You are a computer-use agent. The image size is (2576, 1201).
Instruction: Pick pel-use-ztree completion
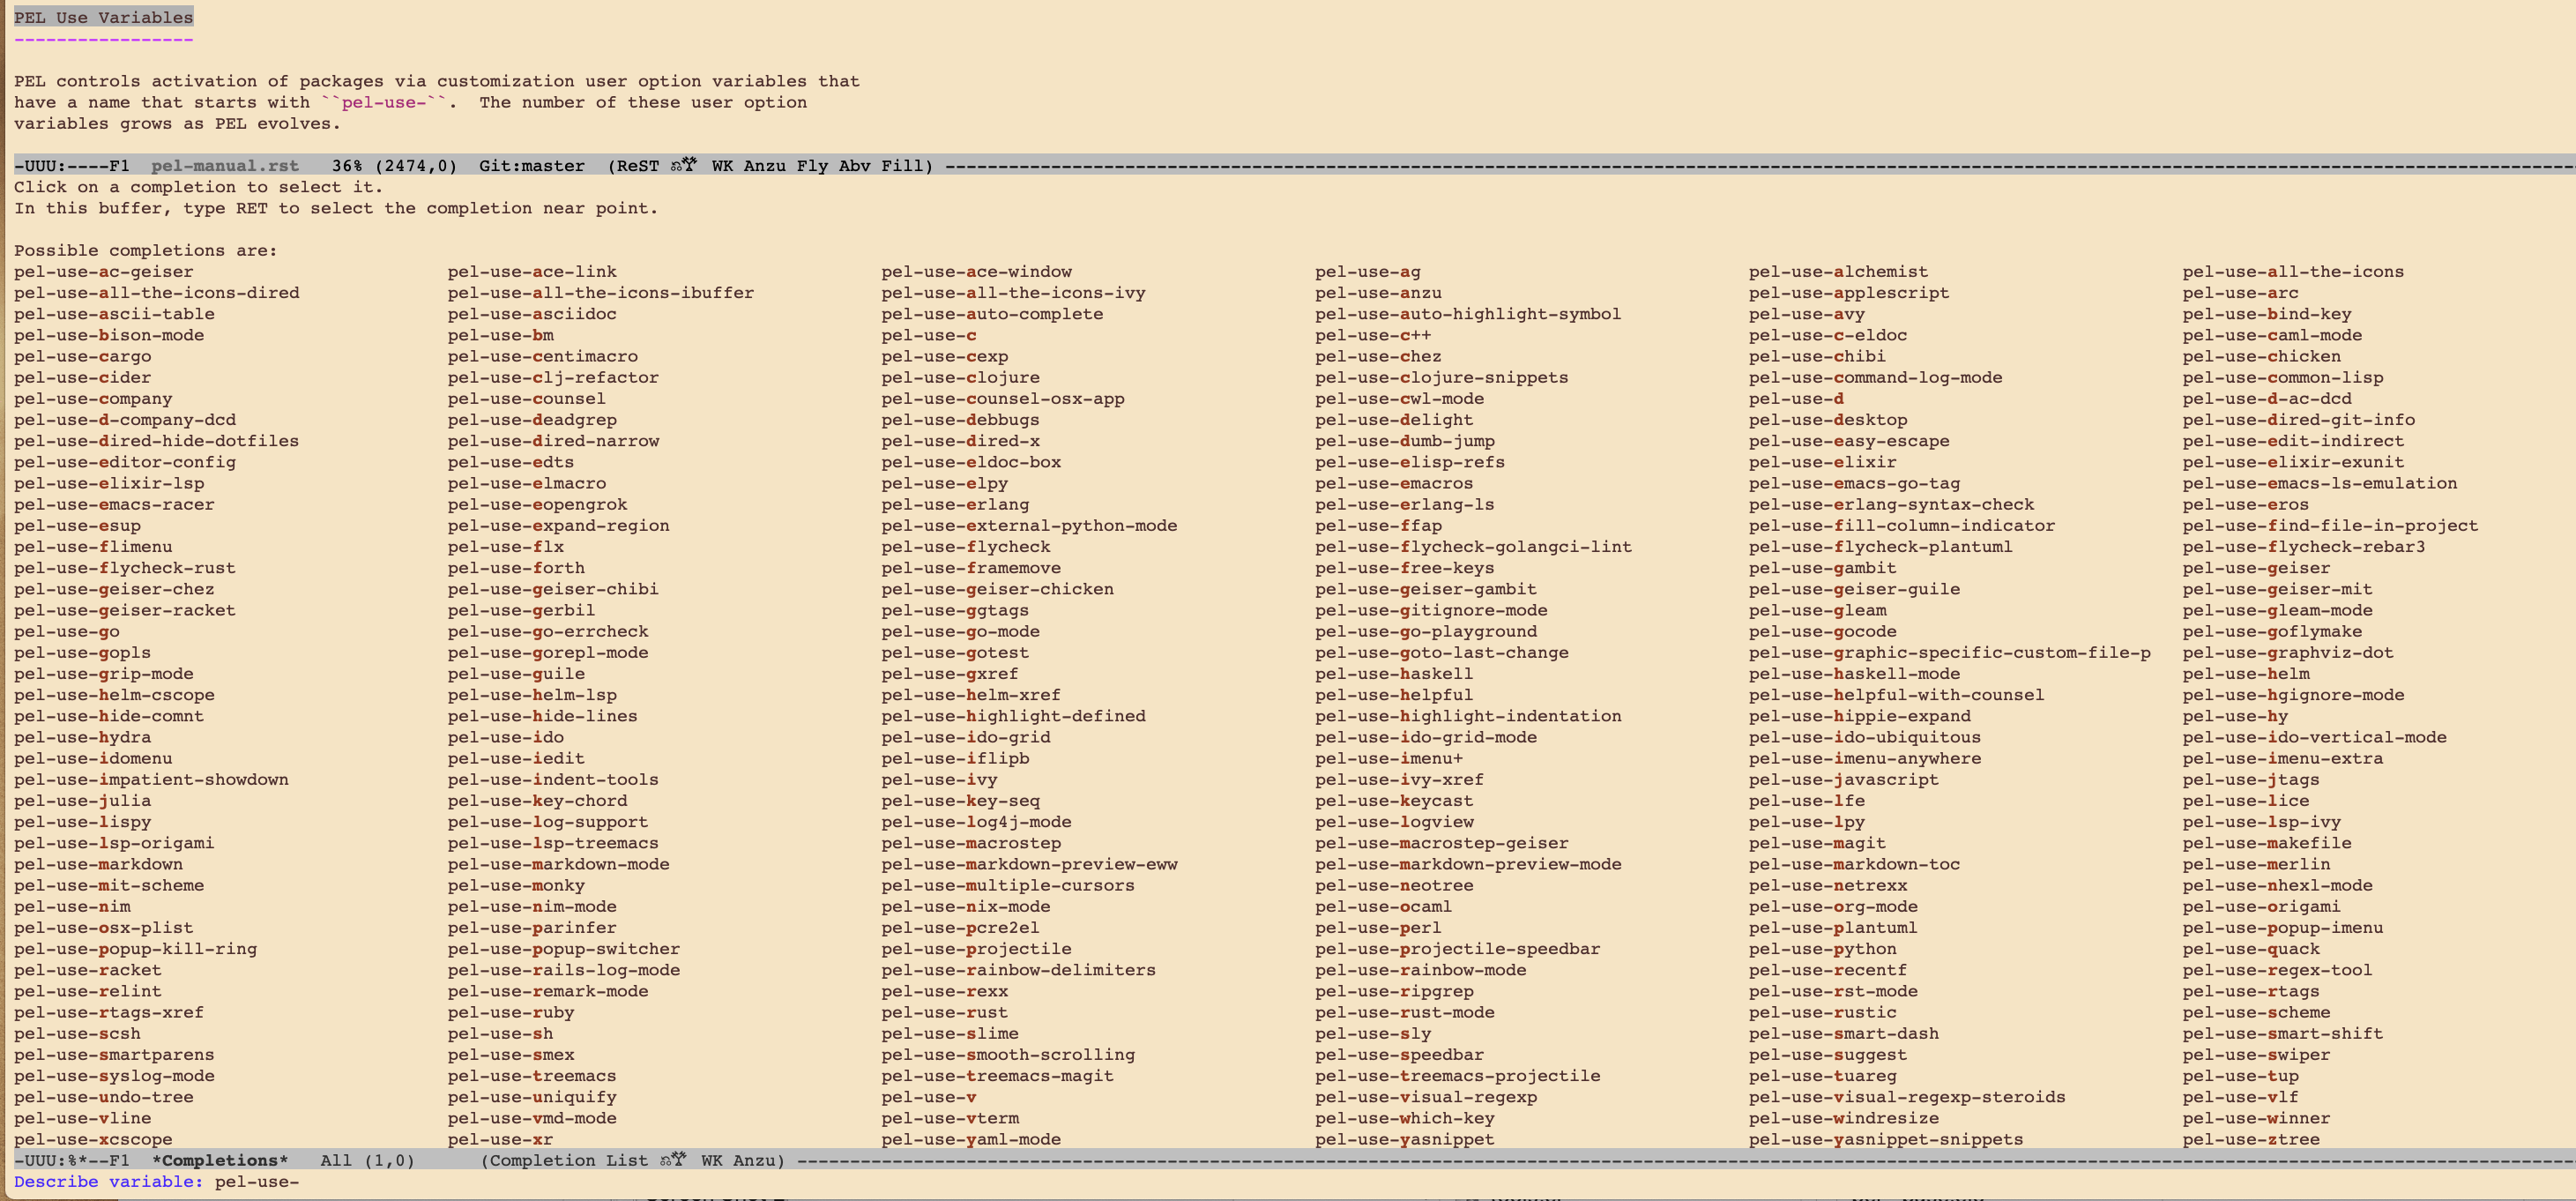[2251, 1139]
